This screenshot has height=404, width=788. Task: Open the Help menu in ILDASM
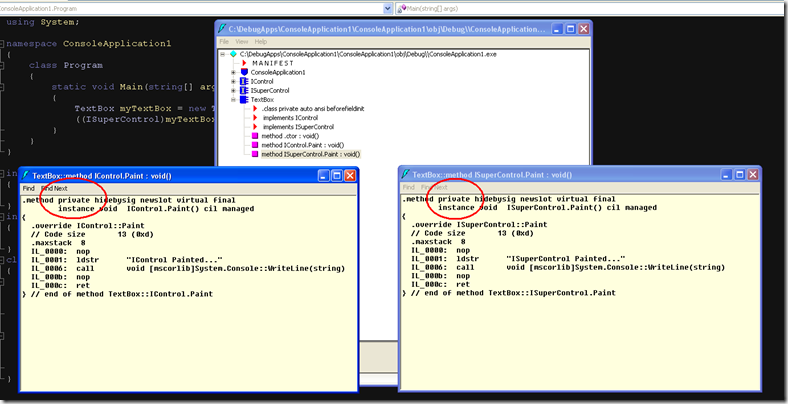pos(260,42)
